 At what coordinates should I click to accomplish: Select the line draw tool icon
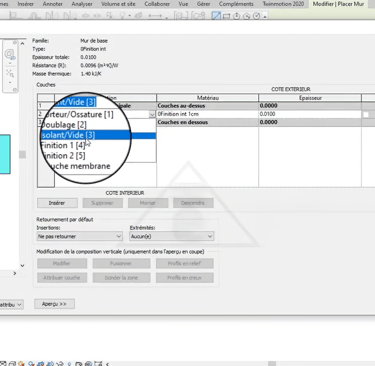point(216,16)
